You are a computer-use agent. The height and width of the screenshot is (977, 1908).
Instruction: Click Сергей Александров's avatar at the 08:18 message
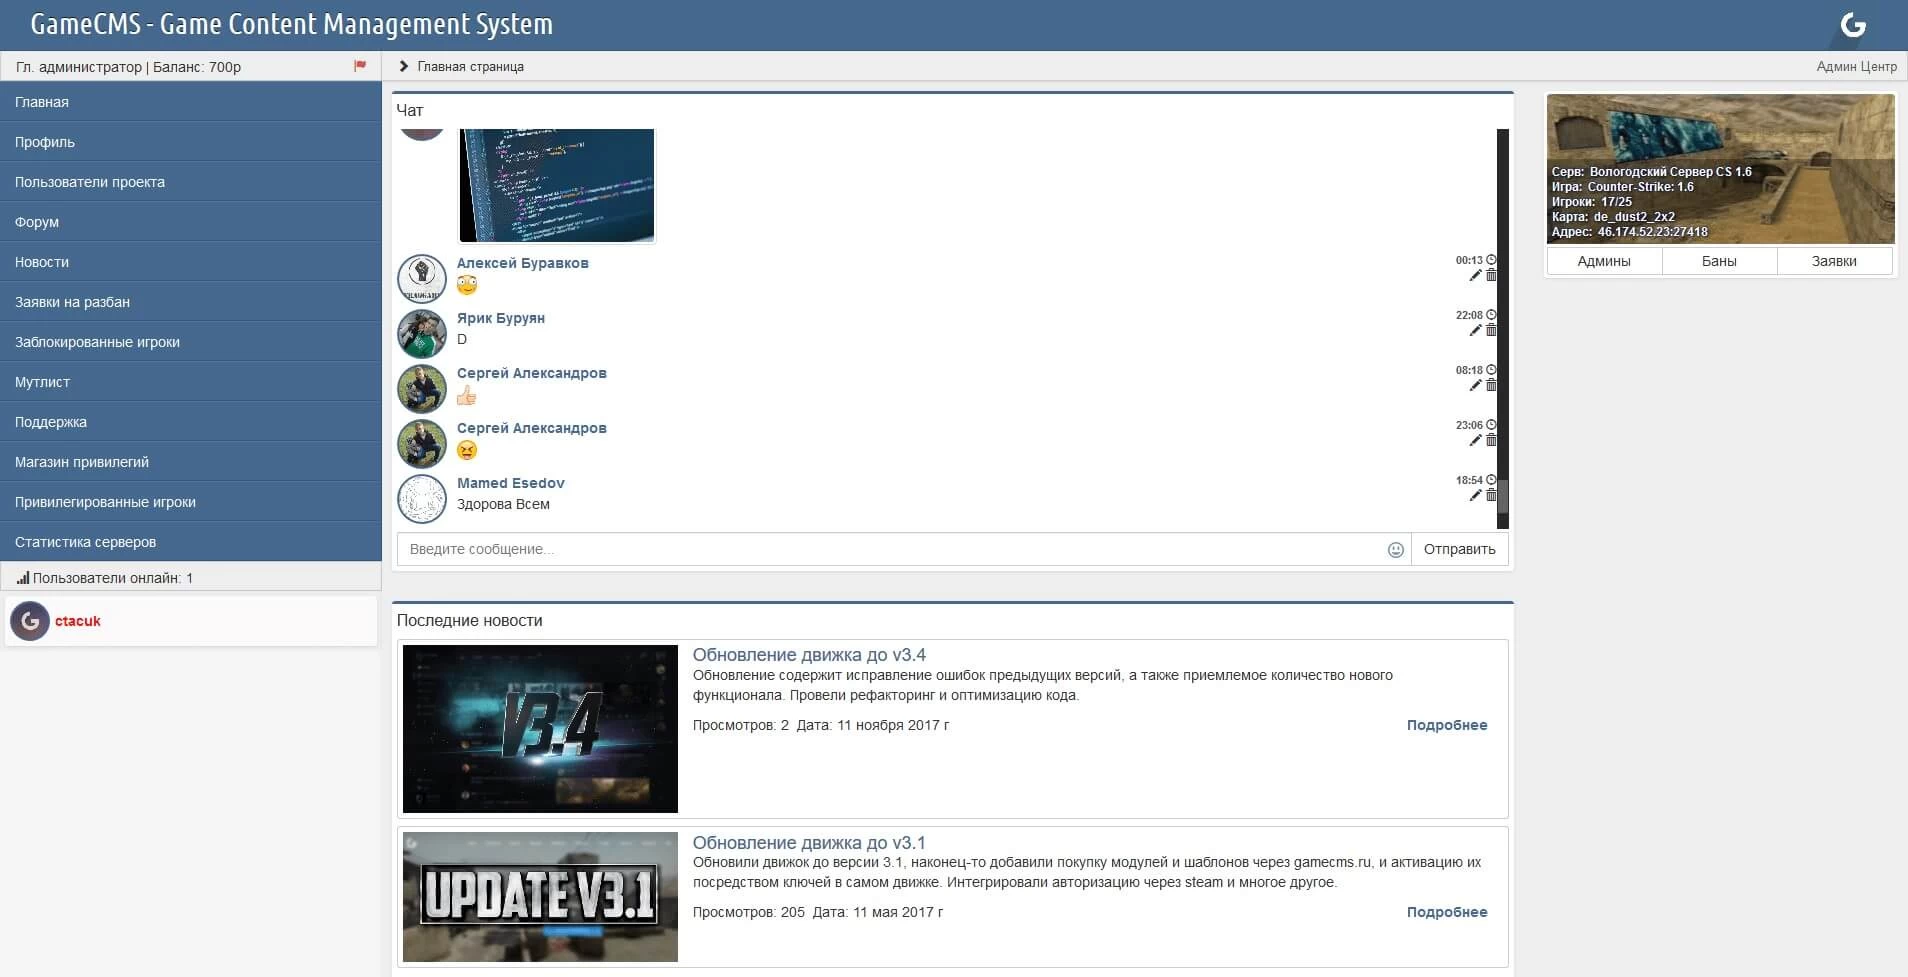coord(422,388)
